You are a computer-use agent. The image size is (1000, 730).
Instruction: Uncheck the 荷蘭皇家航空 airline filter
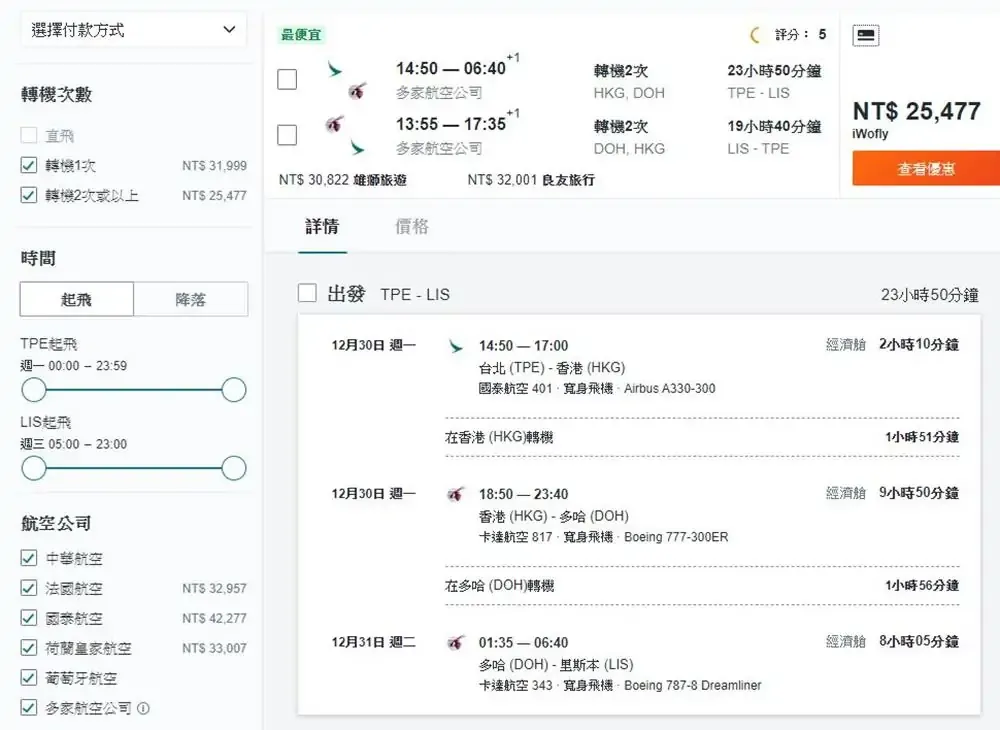click(29, 648)
